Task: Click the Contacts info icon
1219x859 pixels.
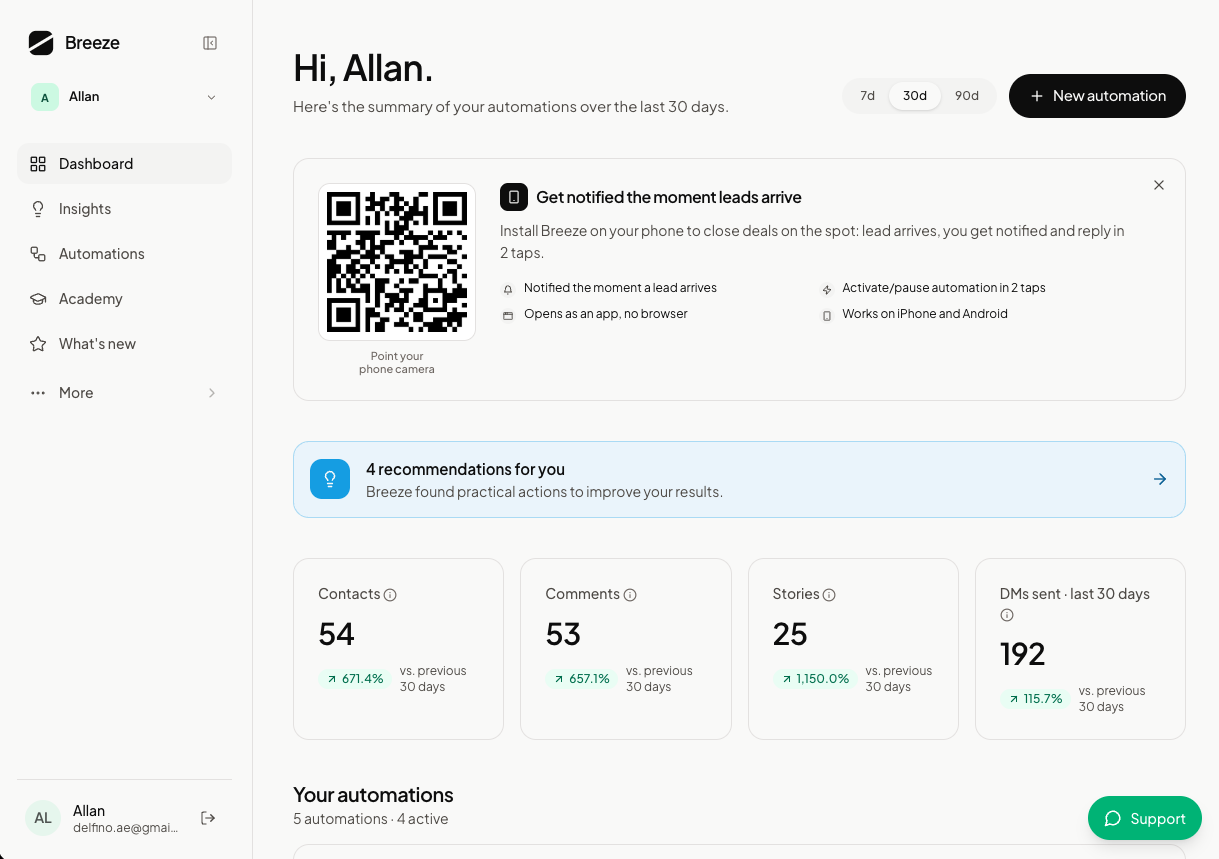Action: coord(390,595)
